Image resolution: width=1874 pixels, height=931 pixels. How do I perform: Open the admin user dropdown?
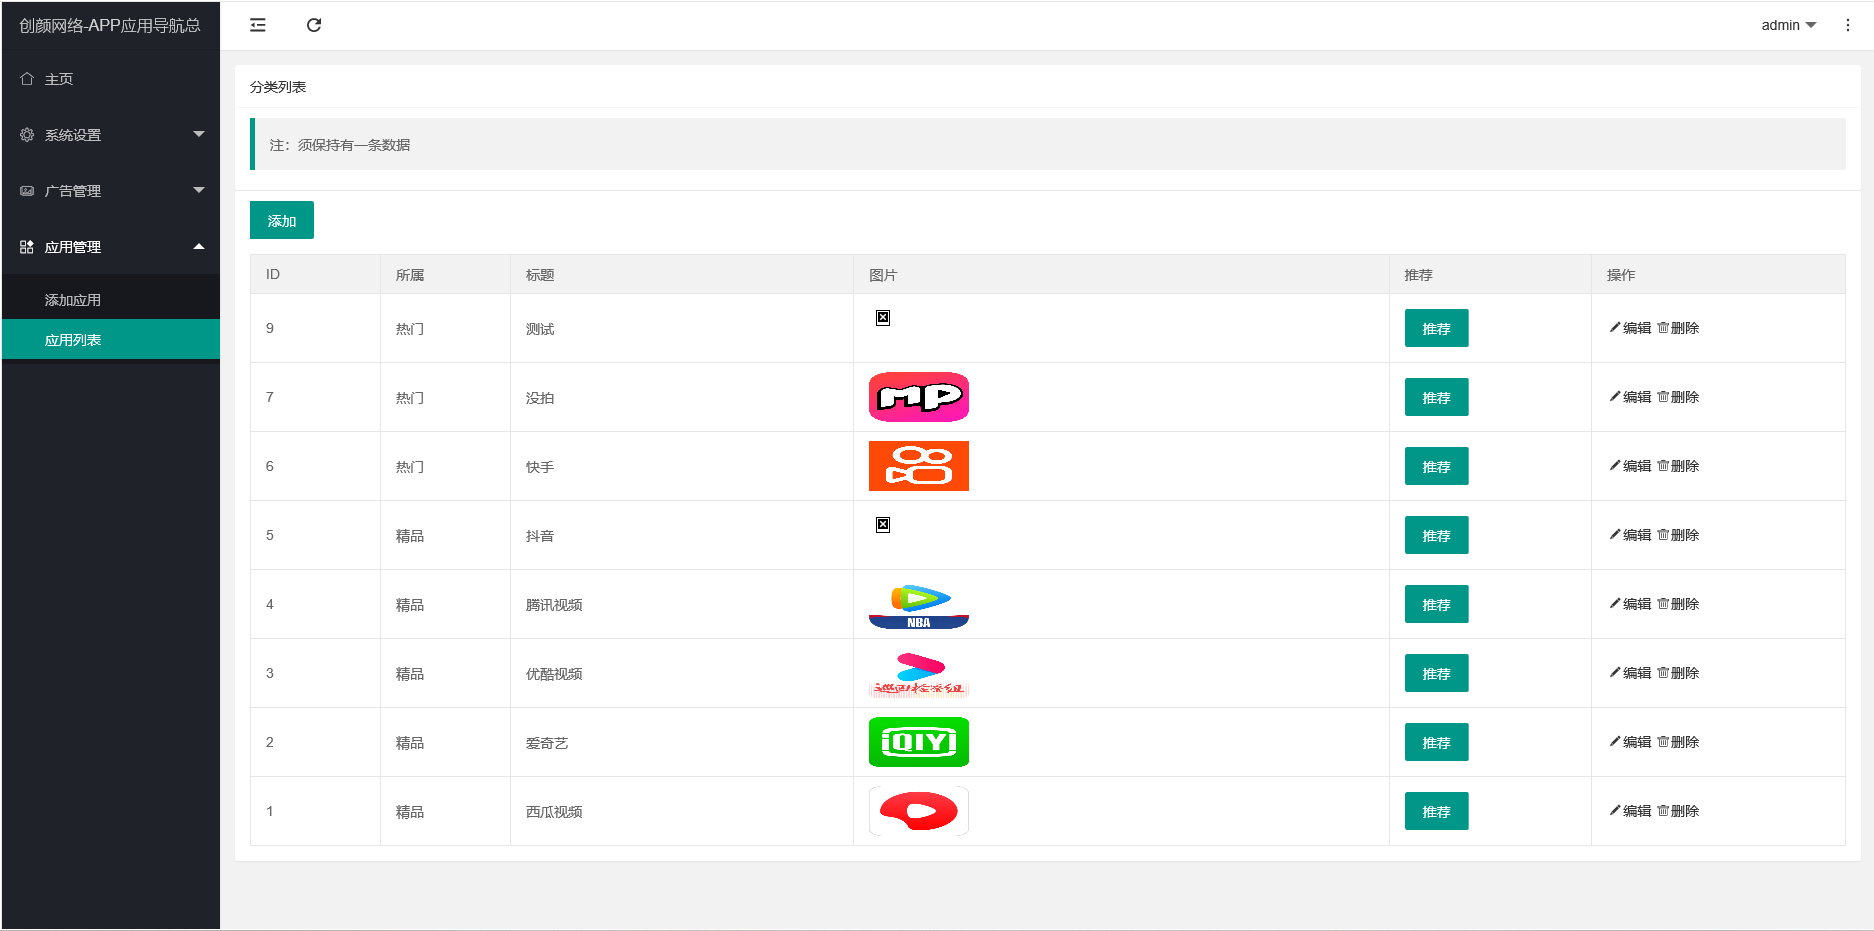pos(1788,25)
